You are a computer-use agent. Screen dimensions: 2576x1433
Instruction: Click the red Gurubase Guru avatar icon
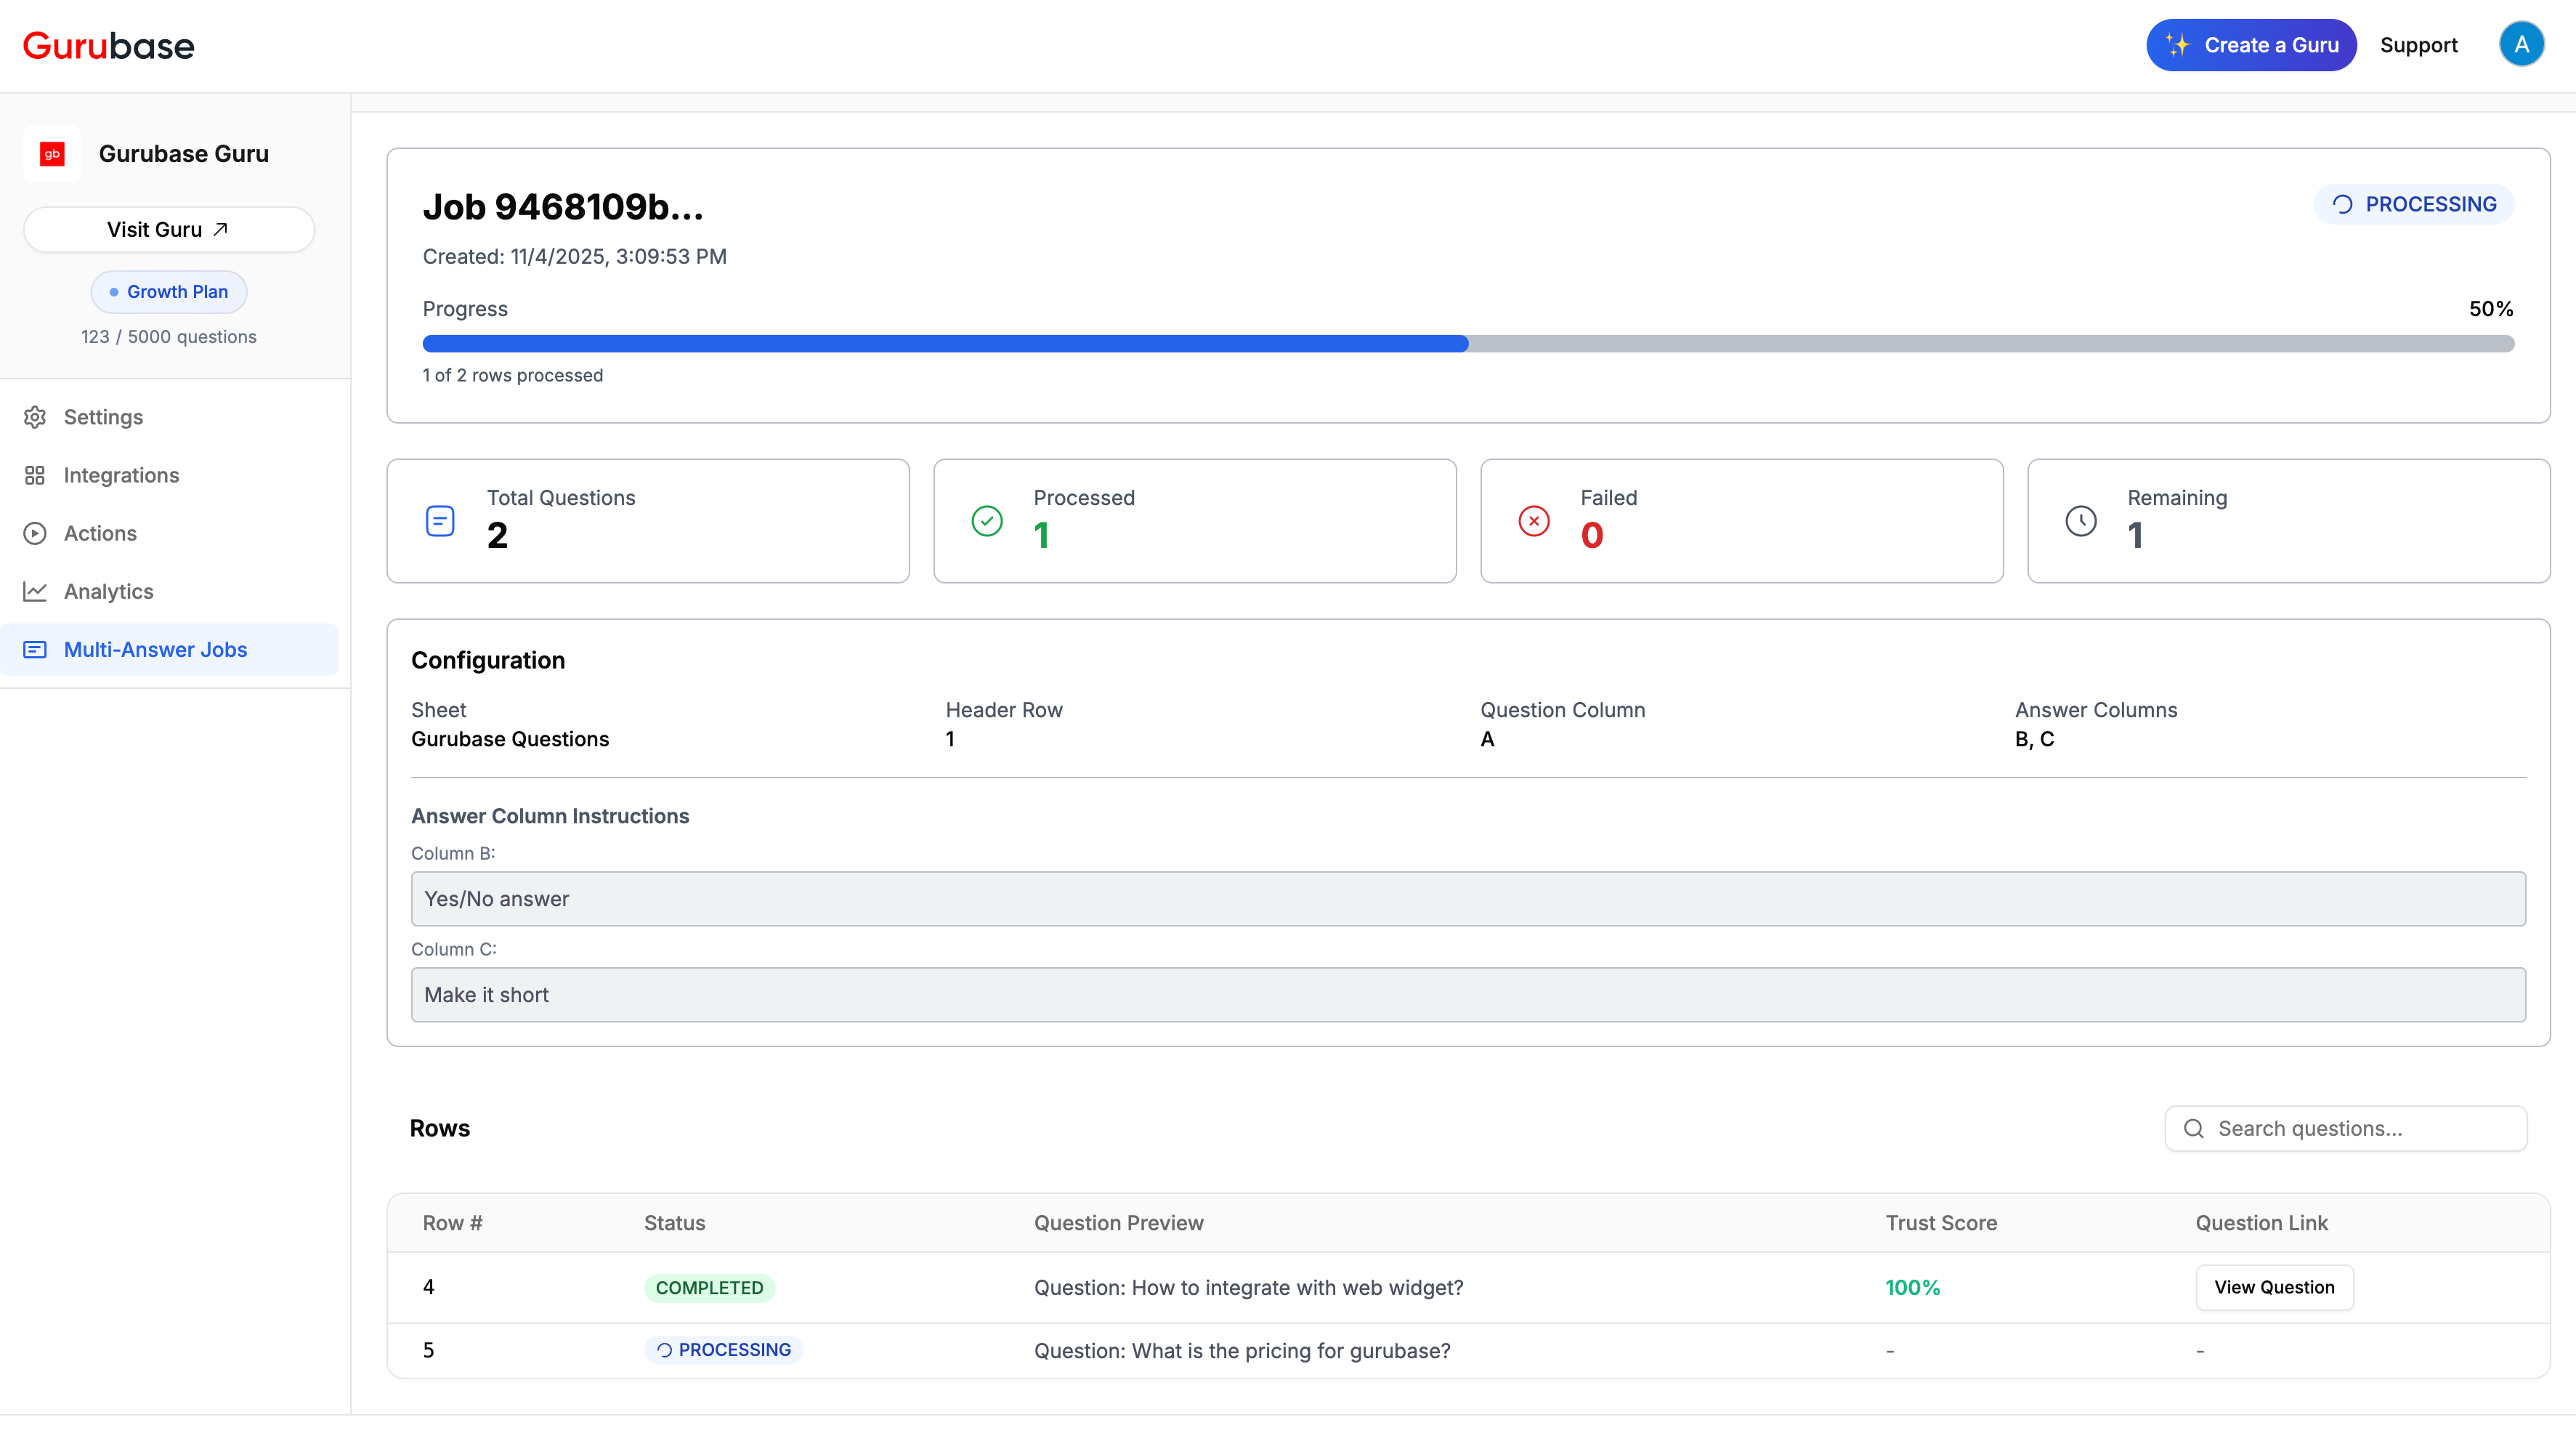click(52, 154)
